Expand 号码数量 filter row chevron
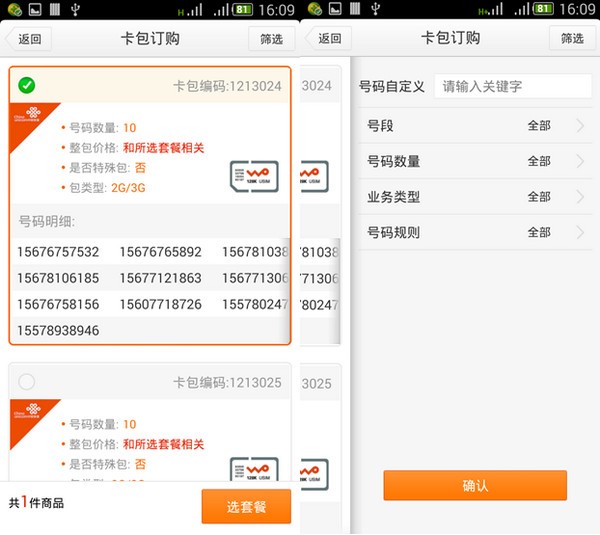This screenshot has height=535, width=600. pos(580,161)
